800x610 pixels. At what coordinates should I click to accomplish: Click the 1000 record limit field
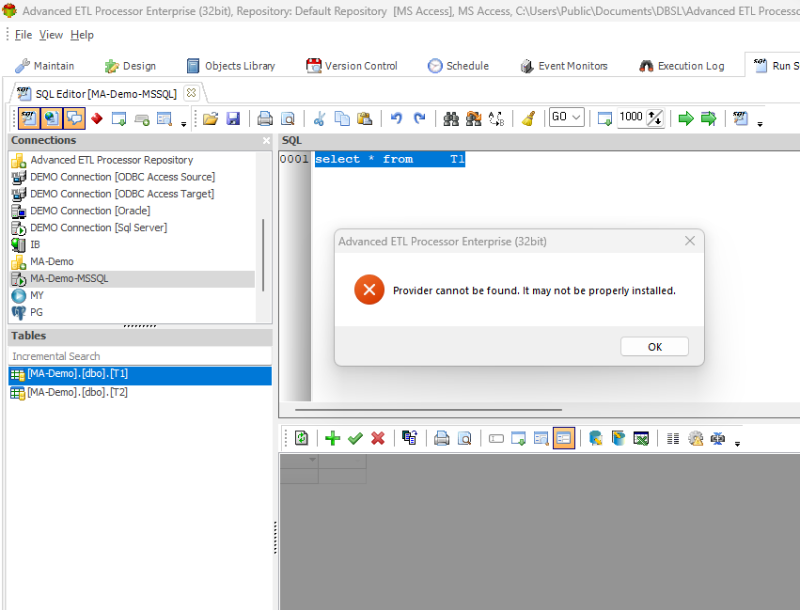click(631, 117)
